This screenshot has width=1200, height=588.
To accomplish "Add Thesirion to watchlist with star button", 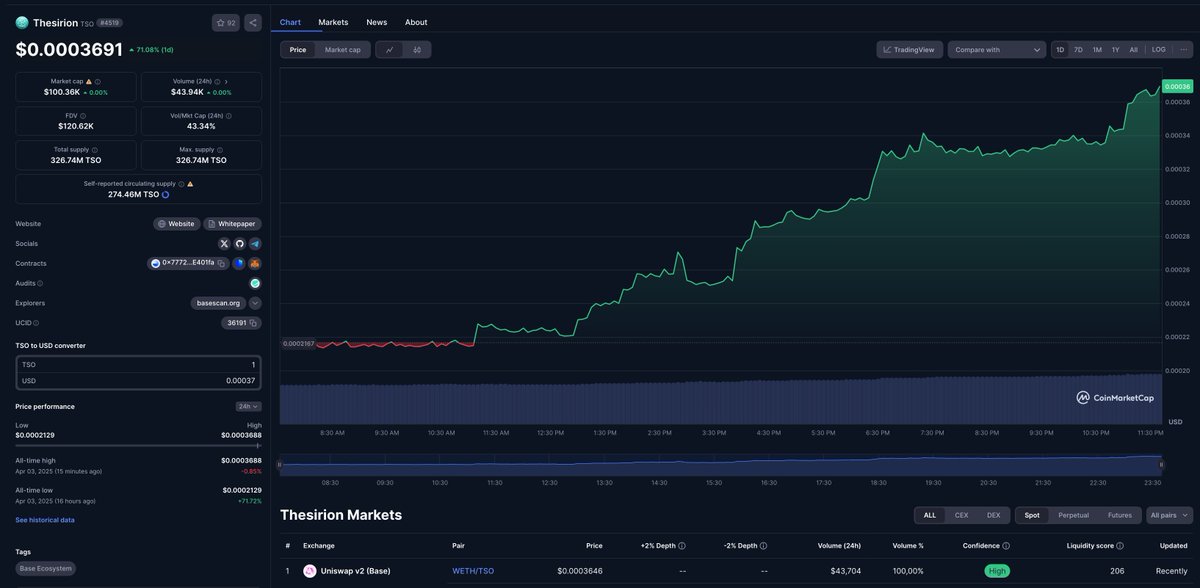I will click(225, 22).
